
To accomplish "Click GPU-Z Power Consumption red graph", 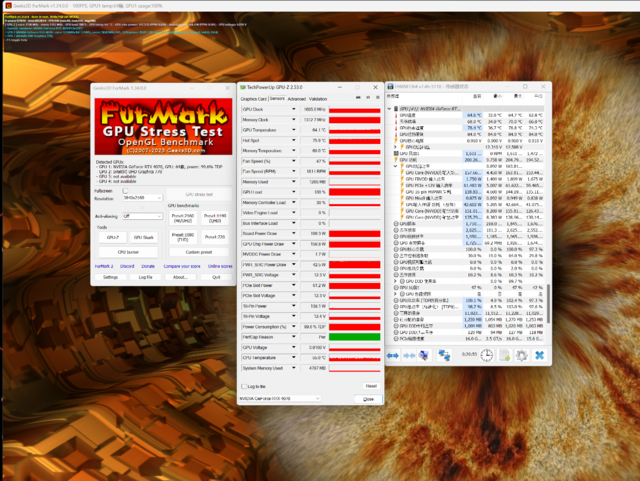I will point(355,327).
